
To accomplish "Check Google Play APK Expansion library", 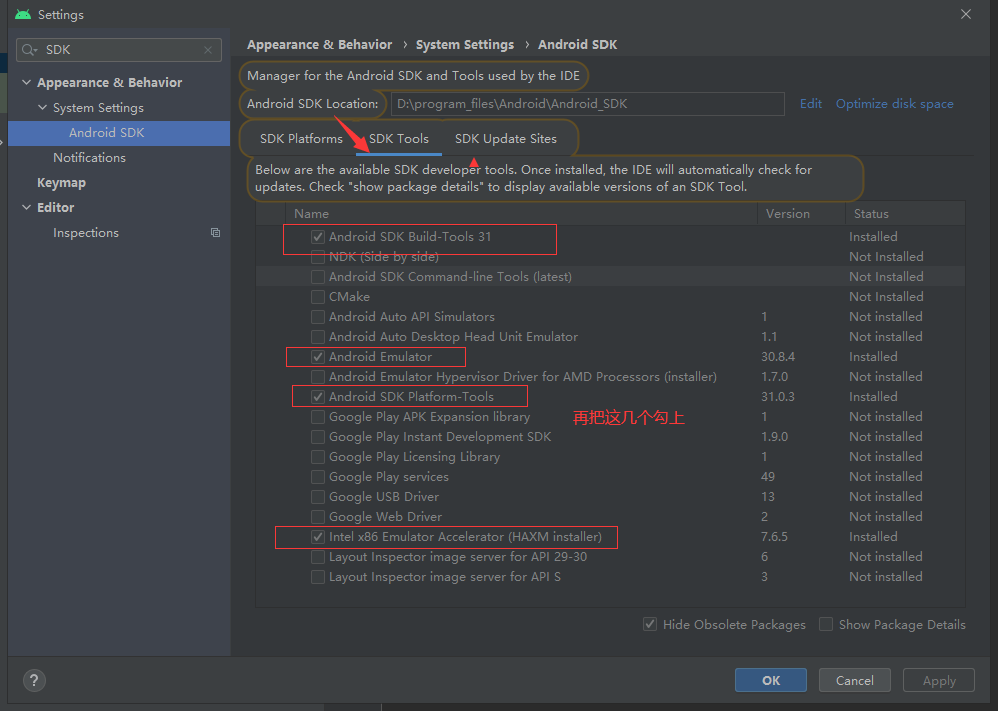I will 318,417.
